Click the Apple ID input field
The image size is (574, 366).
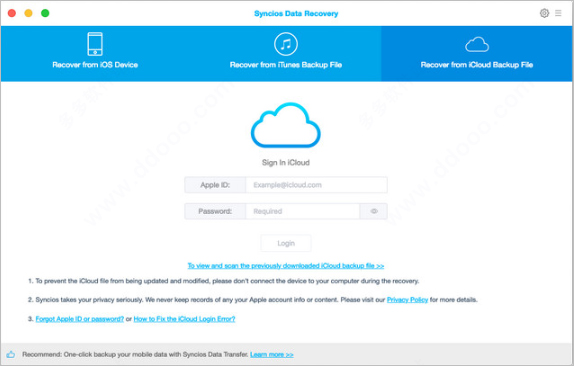(x=316, y=185)
